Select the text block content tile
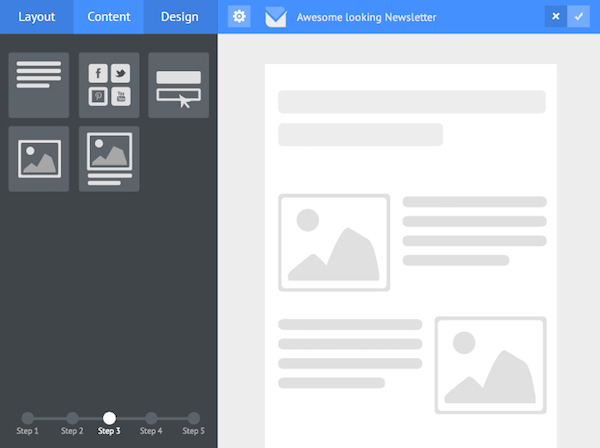600x448 pixels. click(39, 84)
